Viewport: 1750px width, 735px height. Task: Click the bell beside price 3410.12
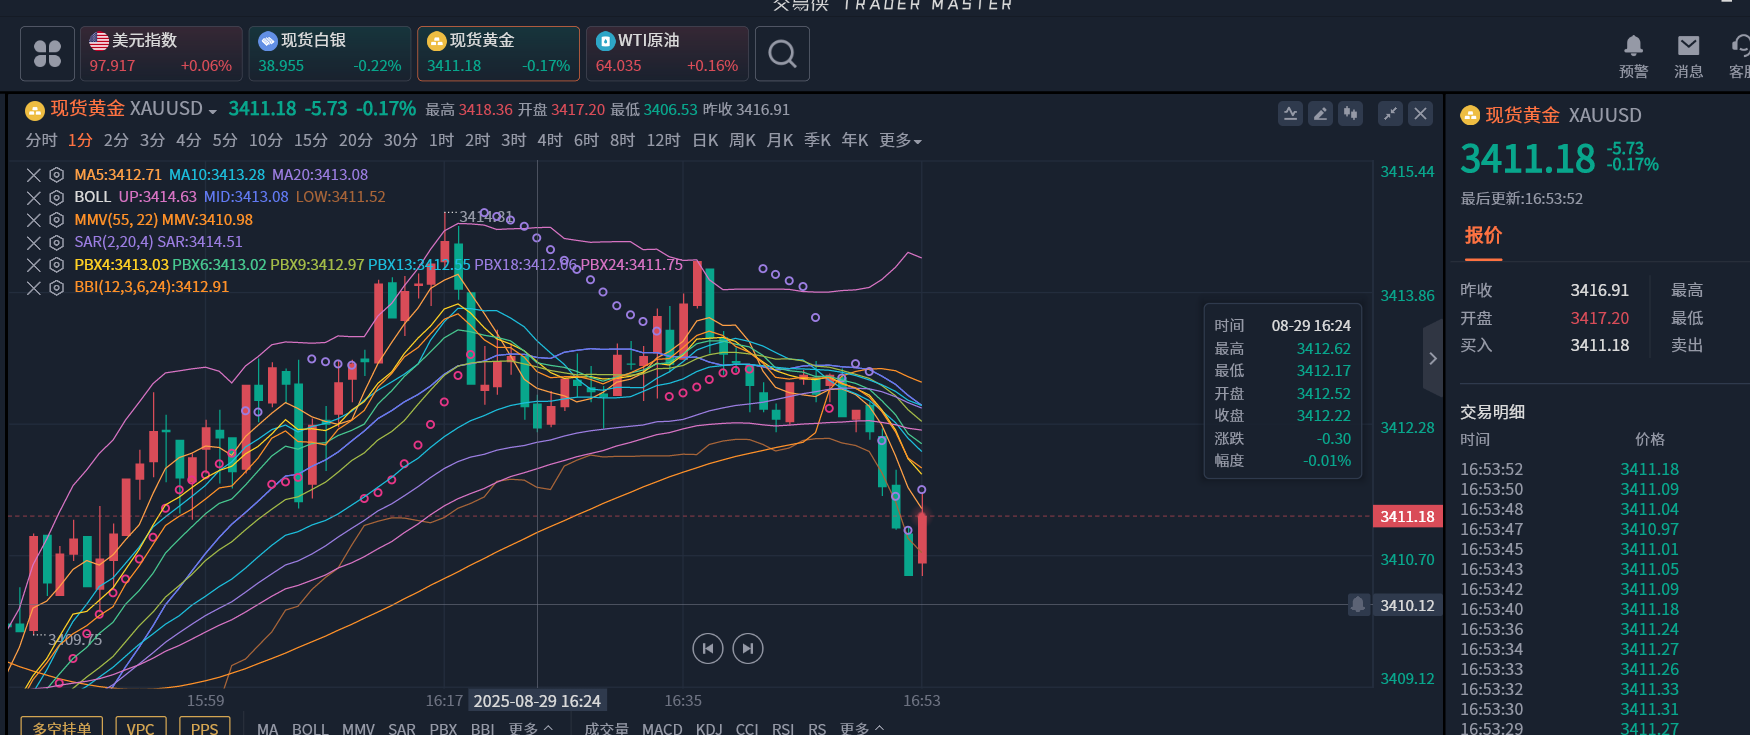[1358, 605]
